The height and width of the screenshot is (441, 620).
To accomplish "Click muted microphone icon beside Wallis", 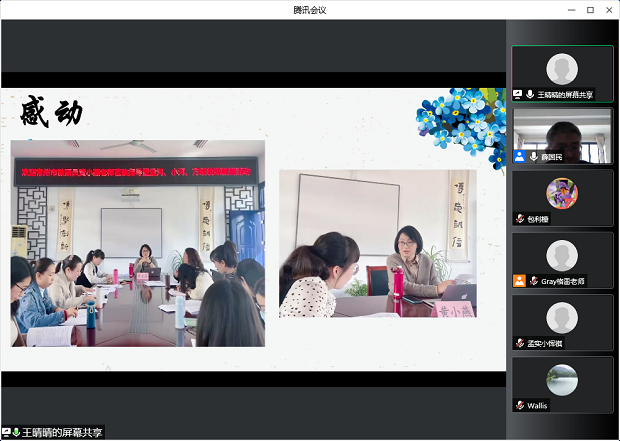I will (520, 405).
